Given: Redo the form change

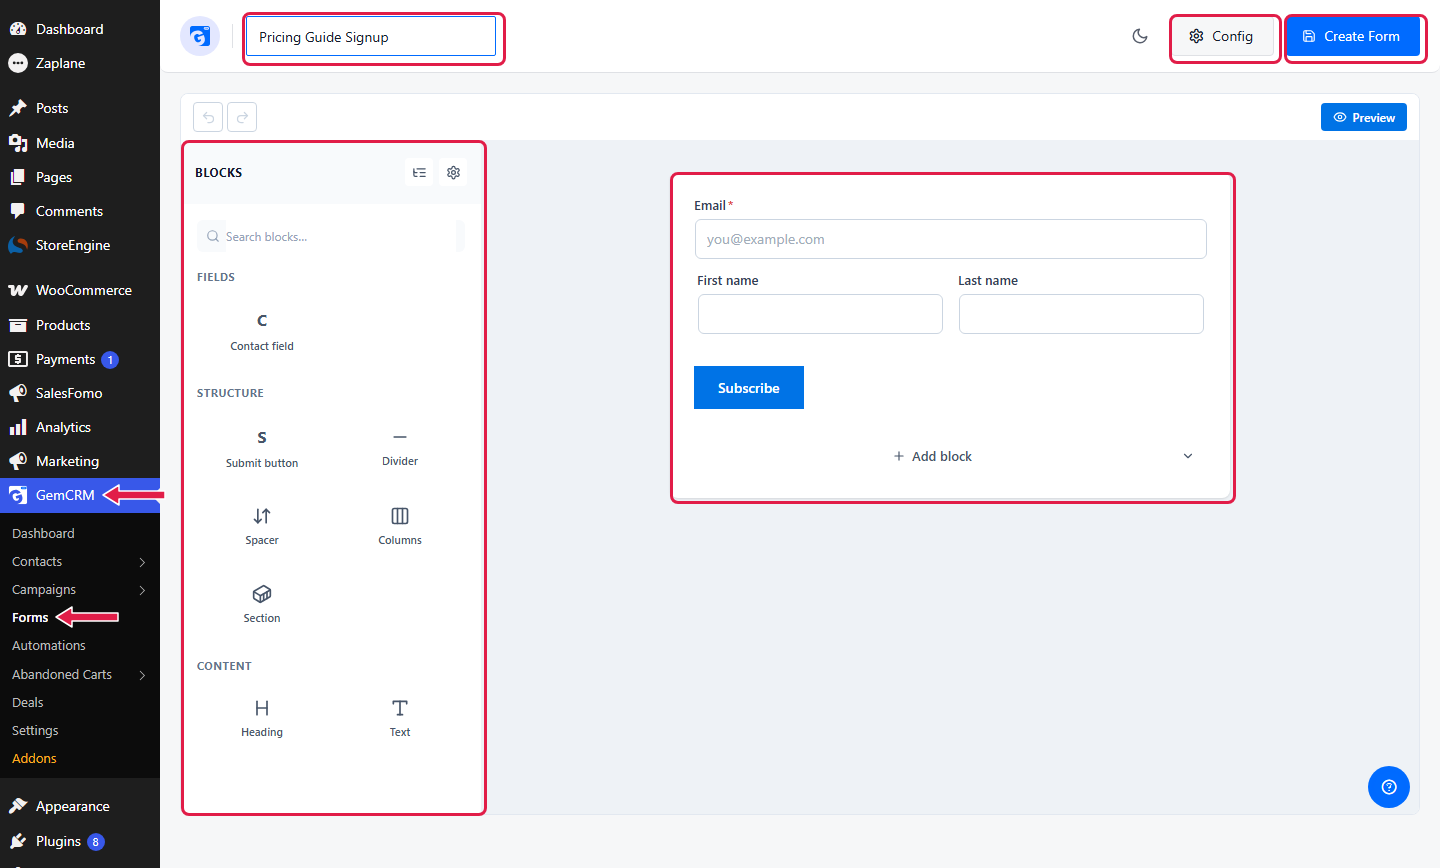Looking at the screenshot, I should click(242, 117).
